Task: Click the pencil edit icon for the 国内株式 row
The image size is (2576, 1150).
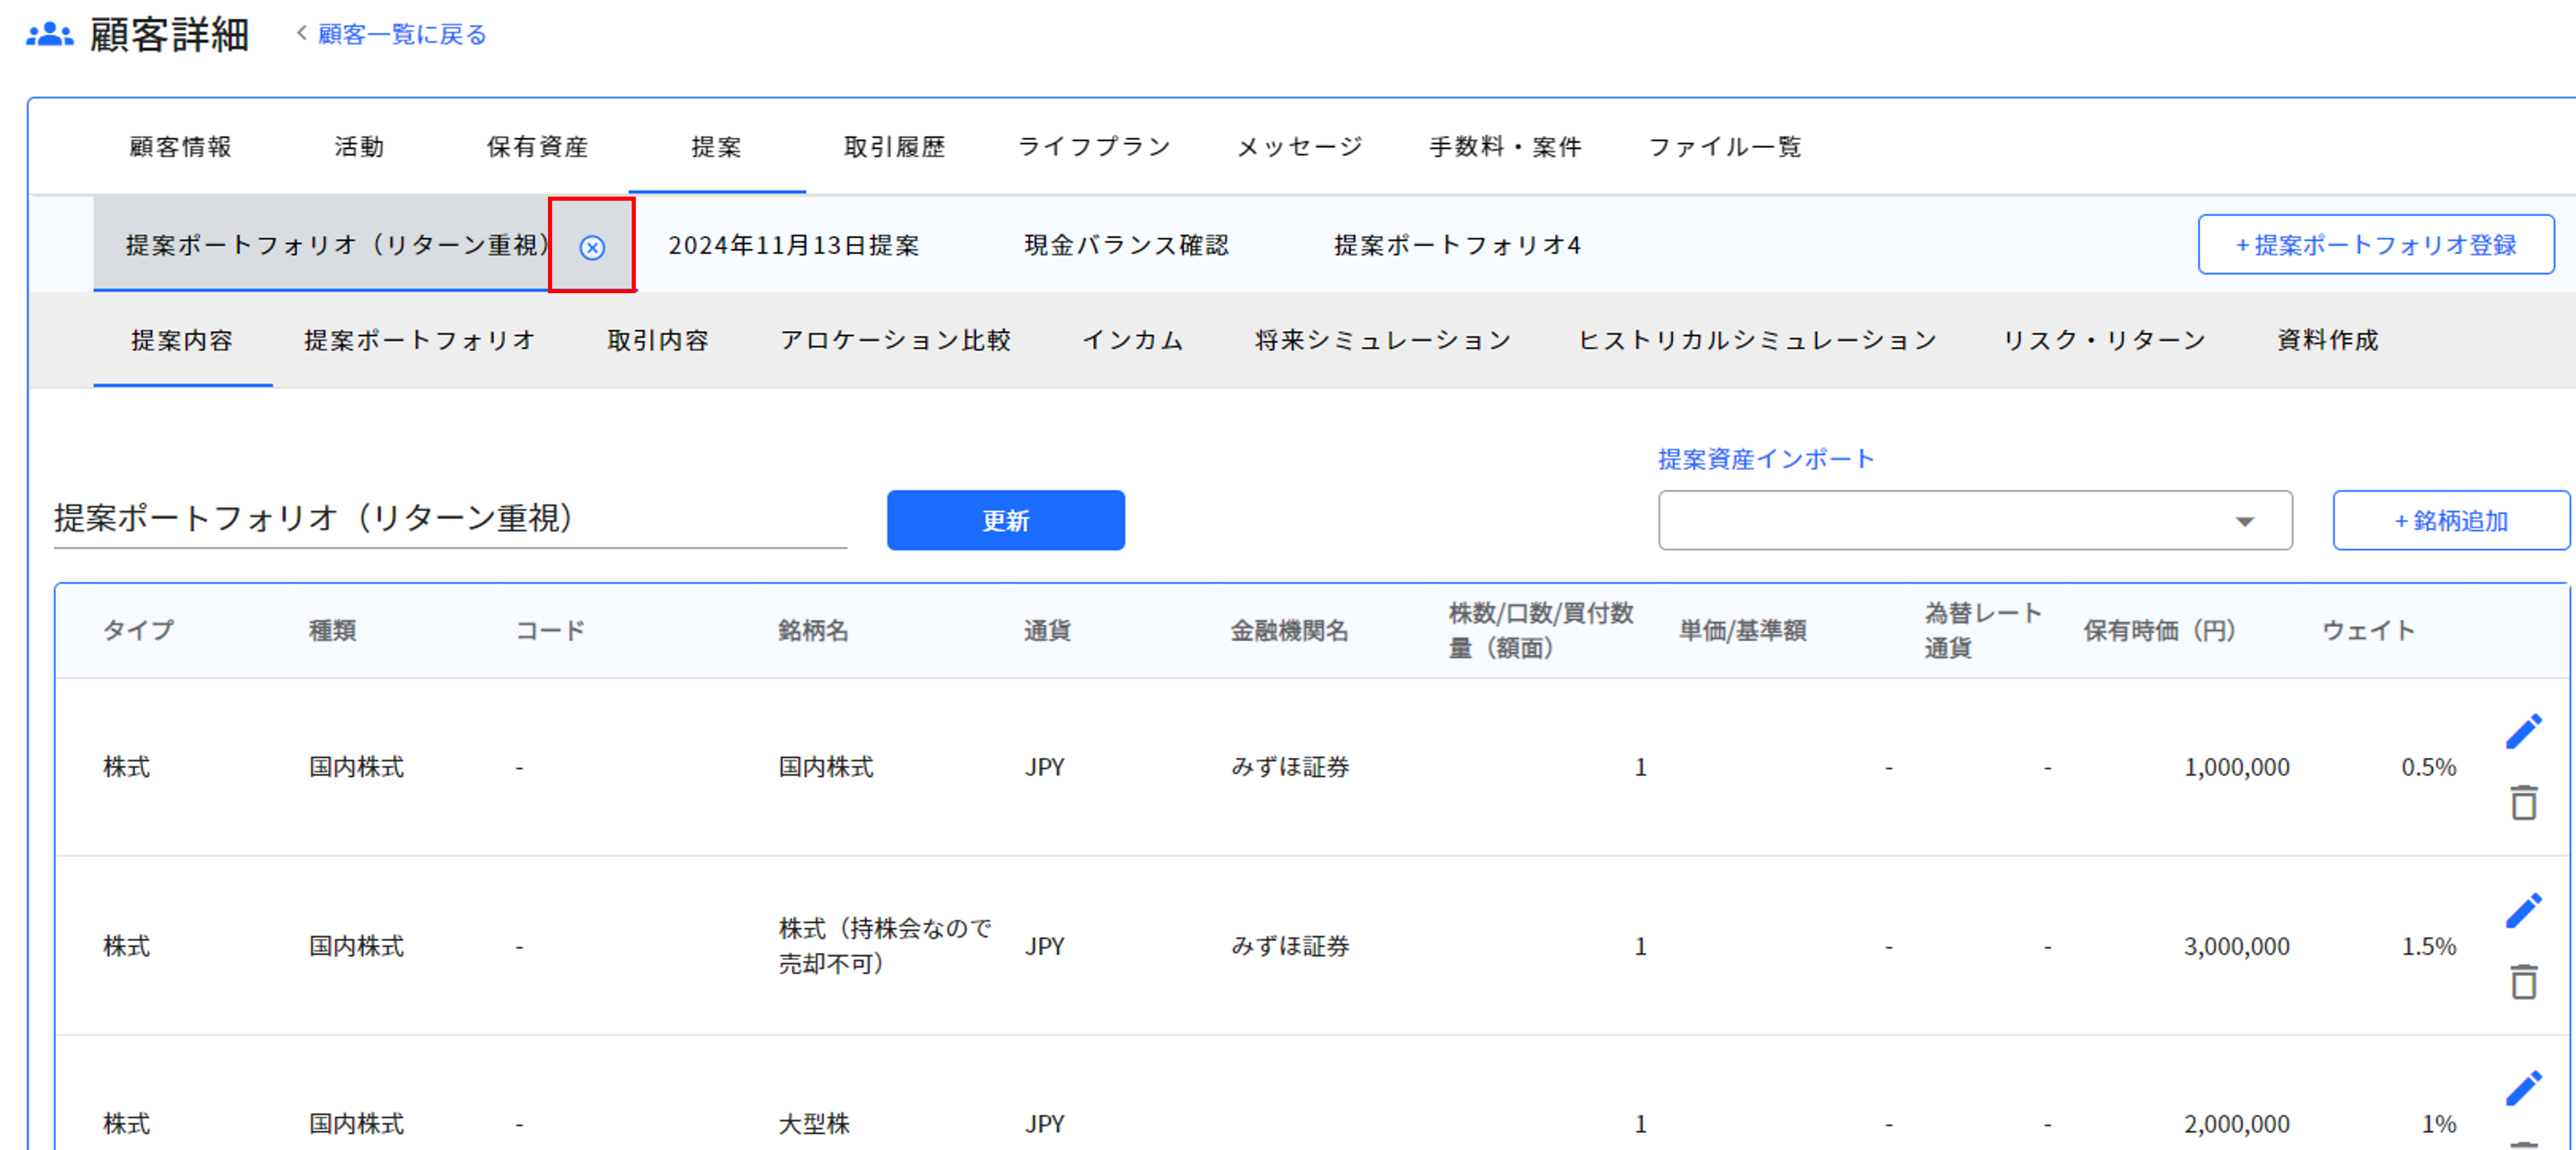Action: point(2523,731)
